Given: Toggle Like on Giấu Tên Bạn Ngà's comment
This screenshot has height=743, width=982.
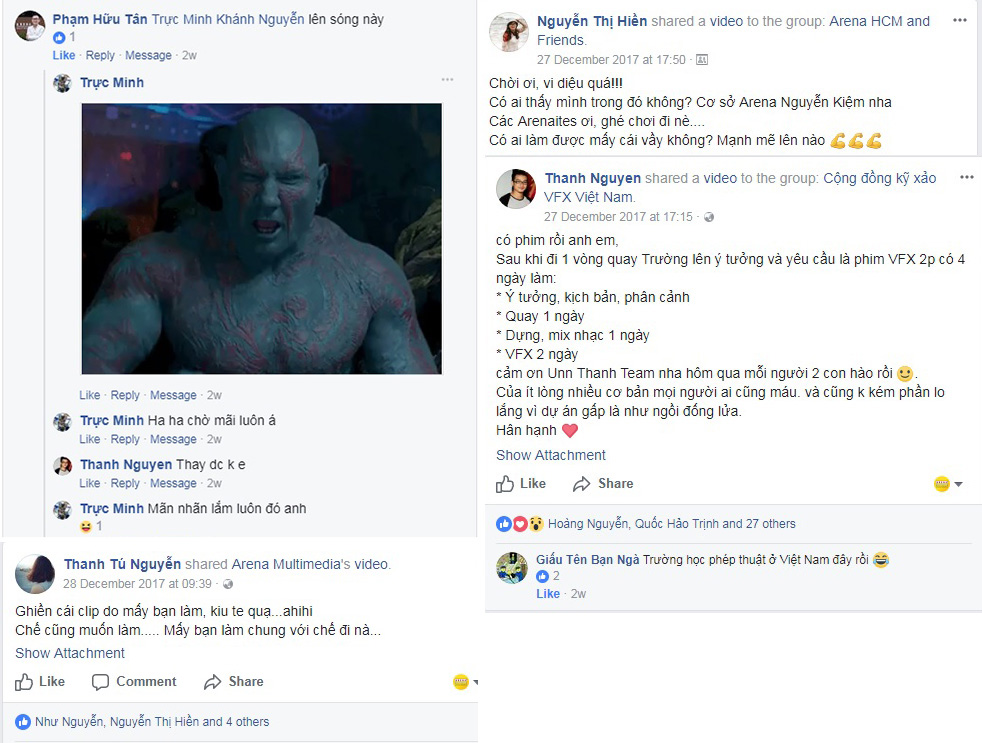Looking at the screenshot, I should [548, 594].
